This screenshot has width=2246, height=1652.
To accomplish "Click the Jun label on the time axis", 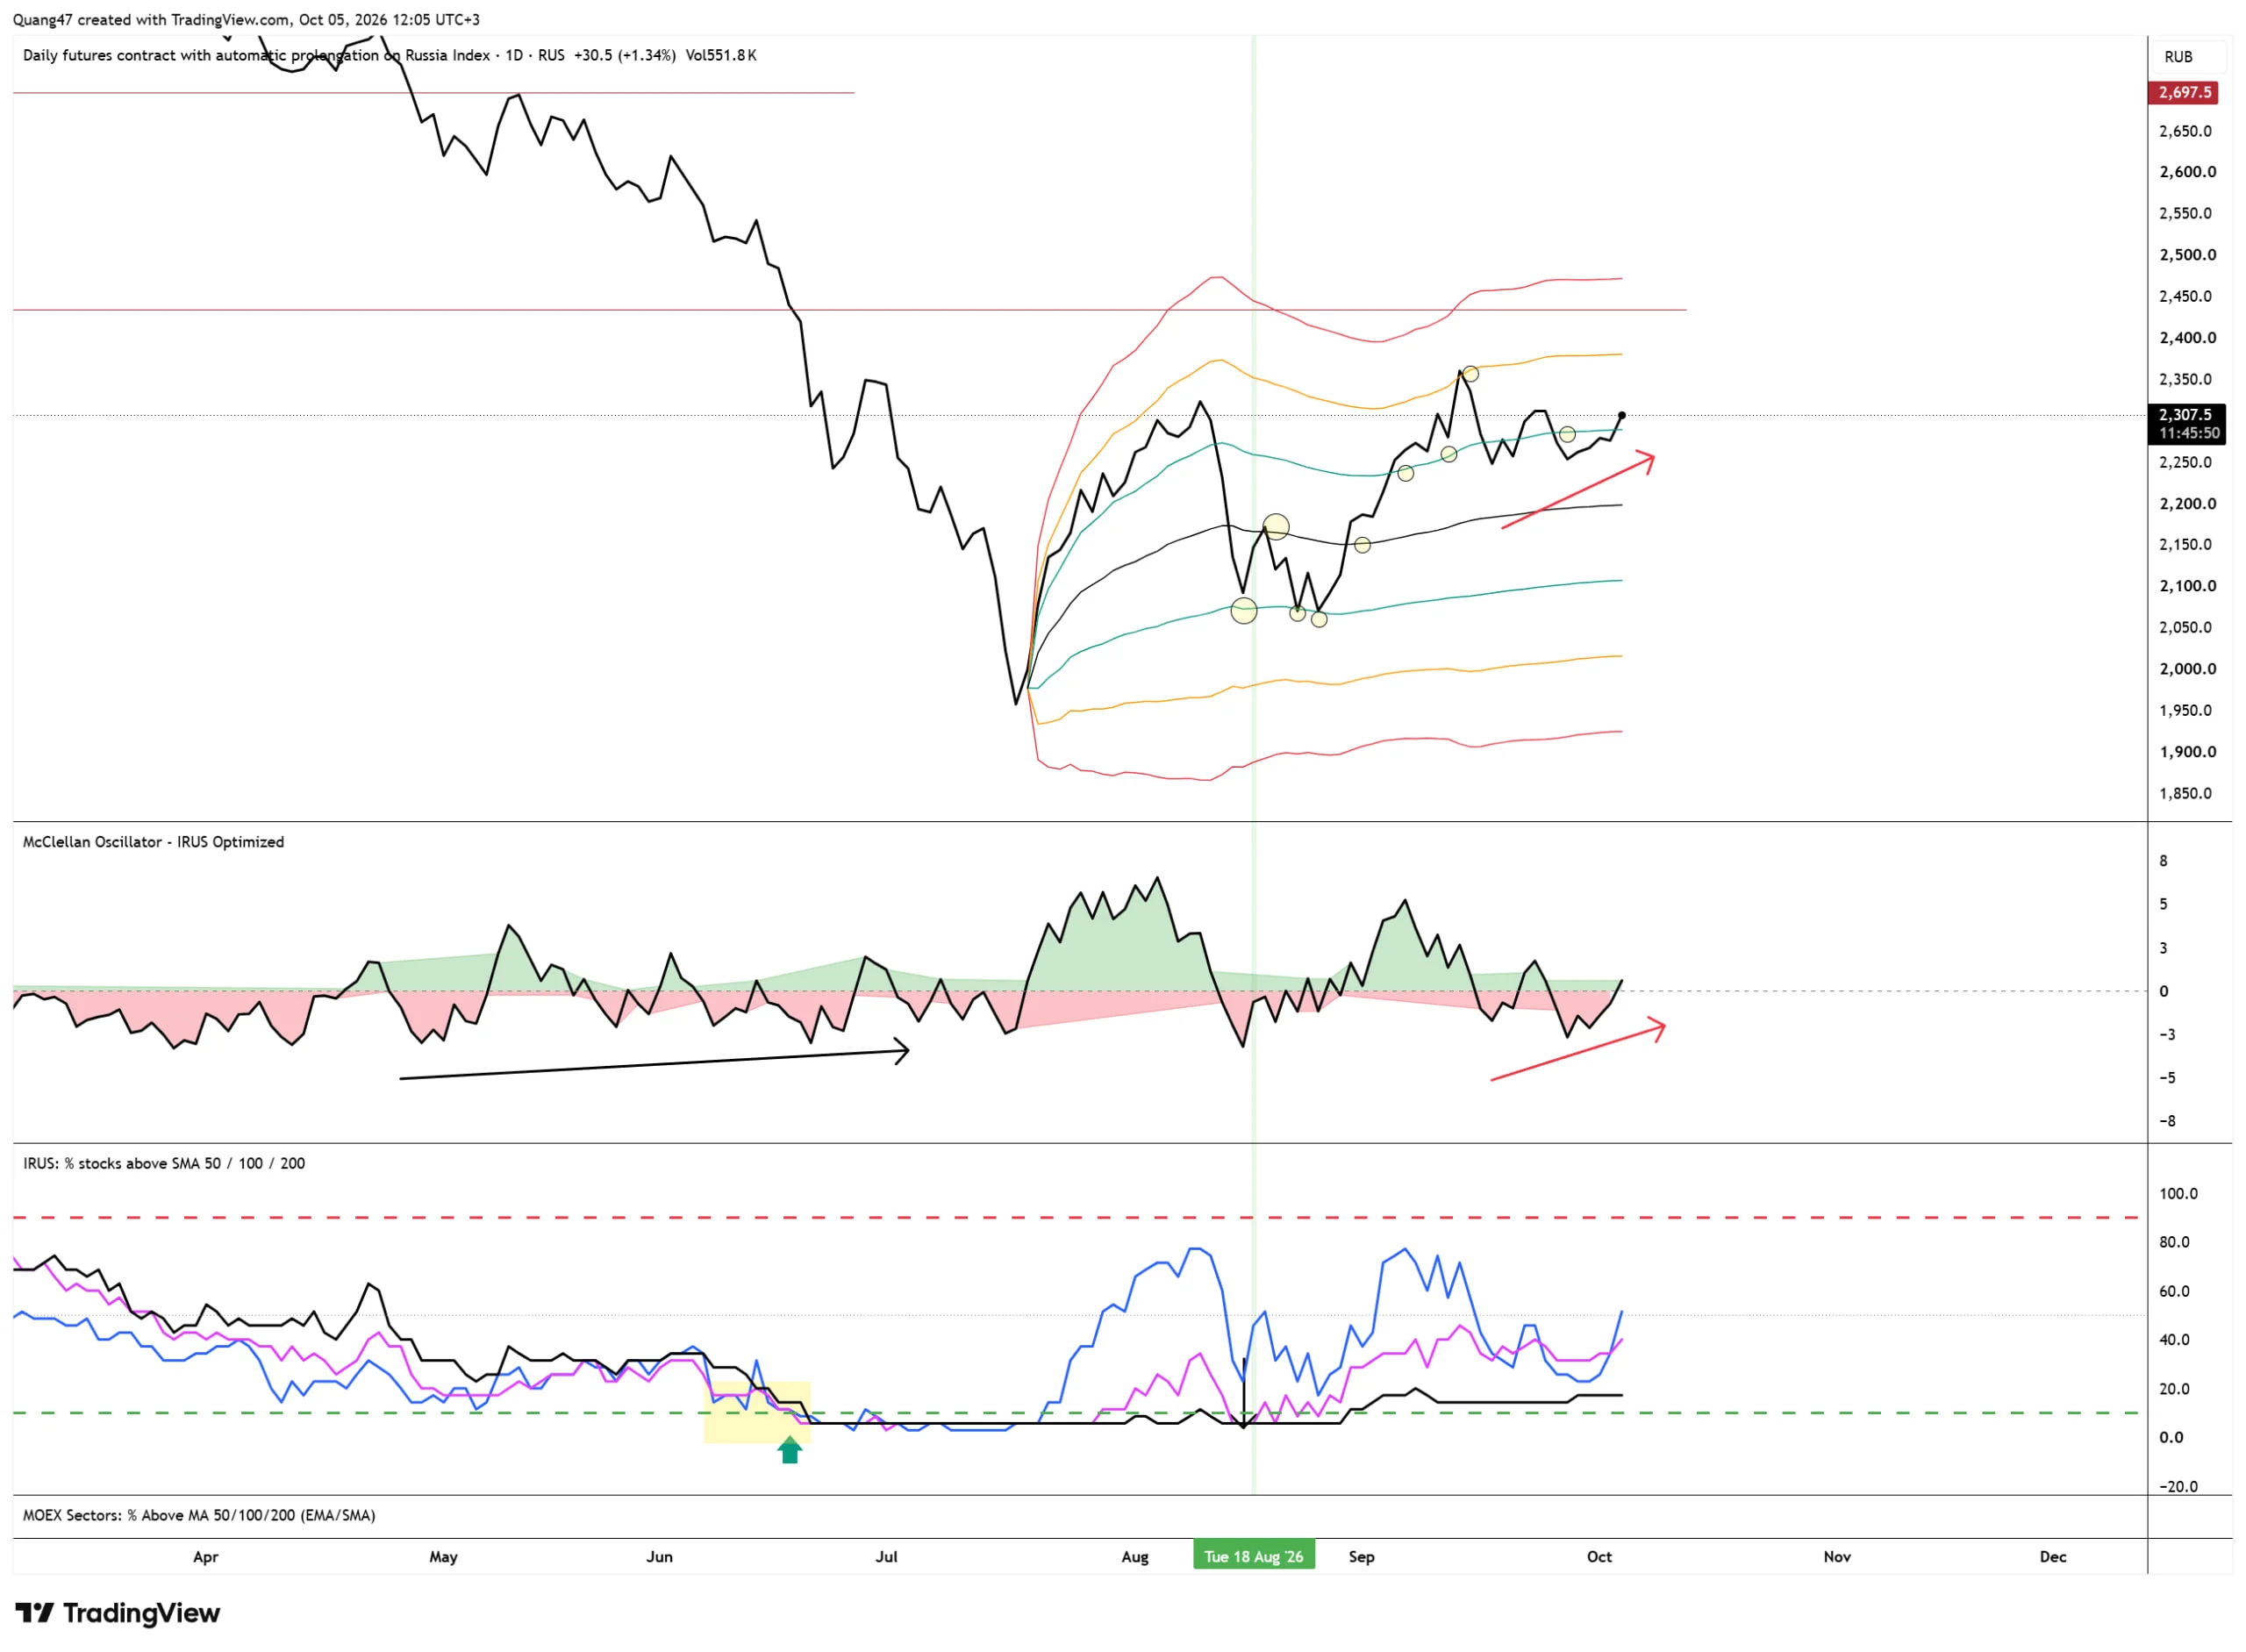I will pyautogui.click(x=659, y=1556).
